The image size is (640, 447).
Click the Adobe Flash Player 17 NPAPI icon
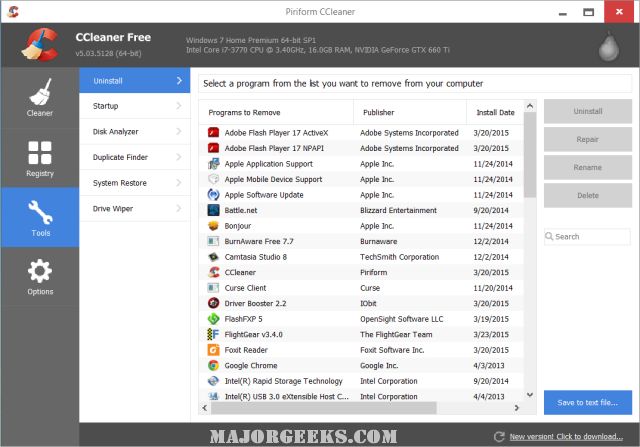(213, 148)
